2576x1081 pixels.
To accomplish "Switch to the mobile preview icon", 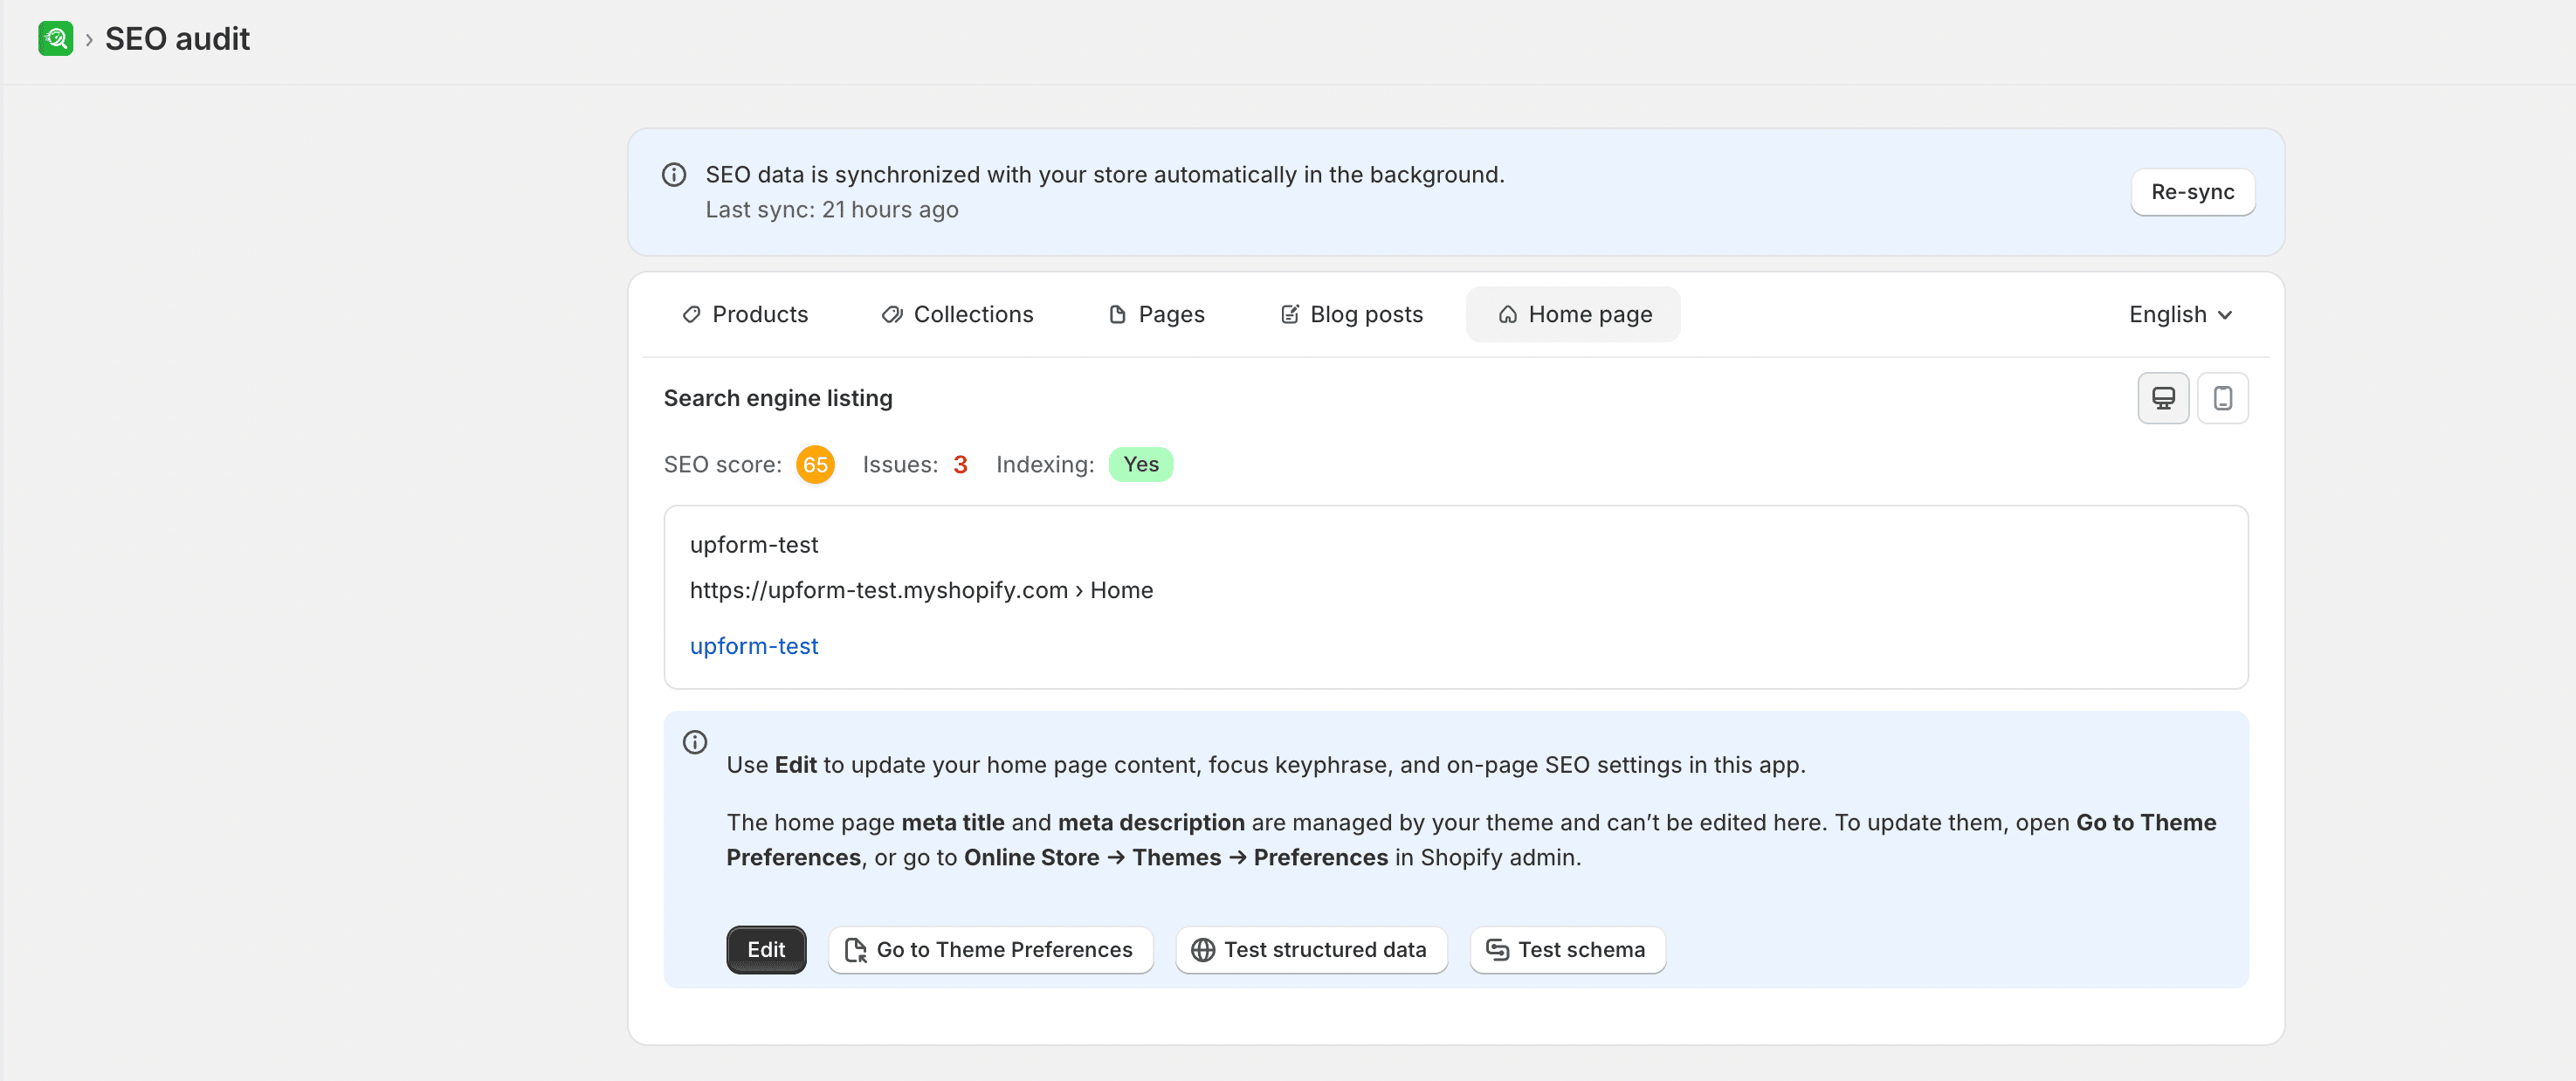I will point(2222,398).
